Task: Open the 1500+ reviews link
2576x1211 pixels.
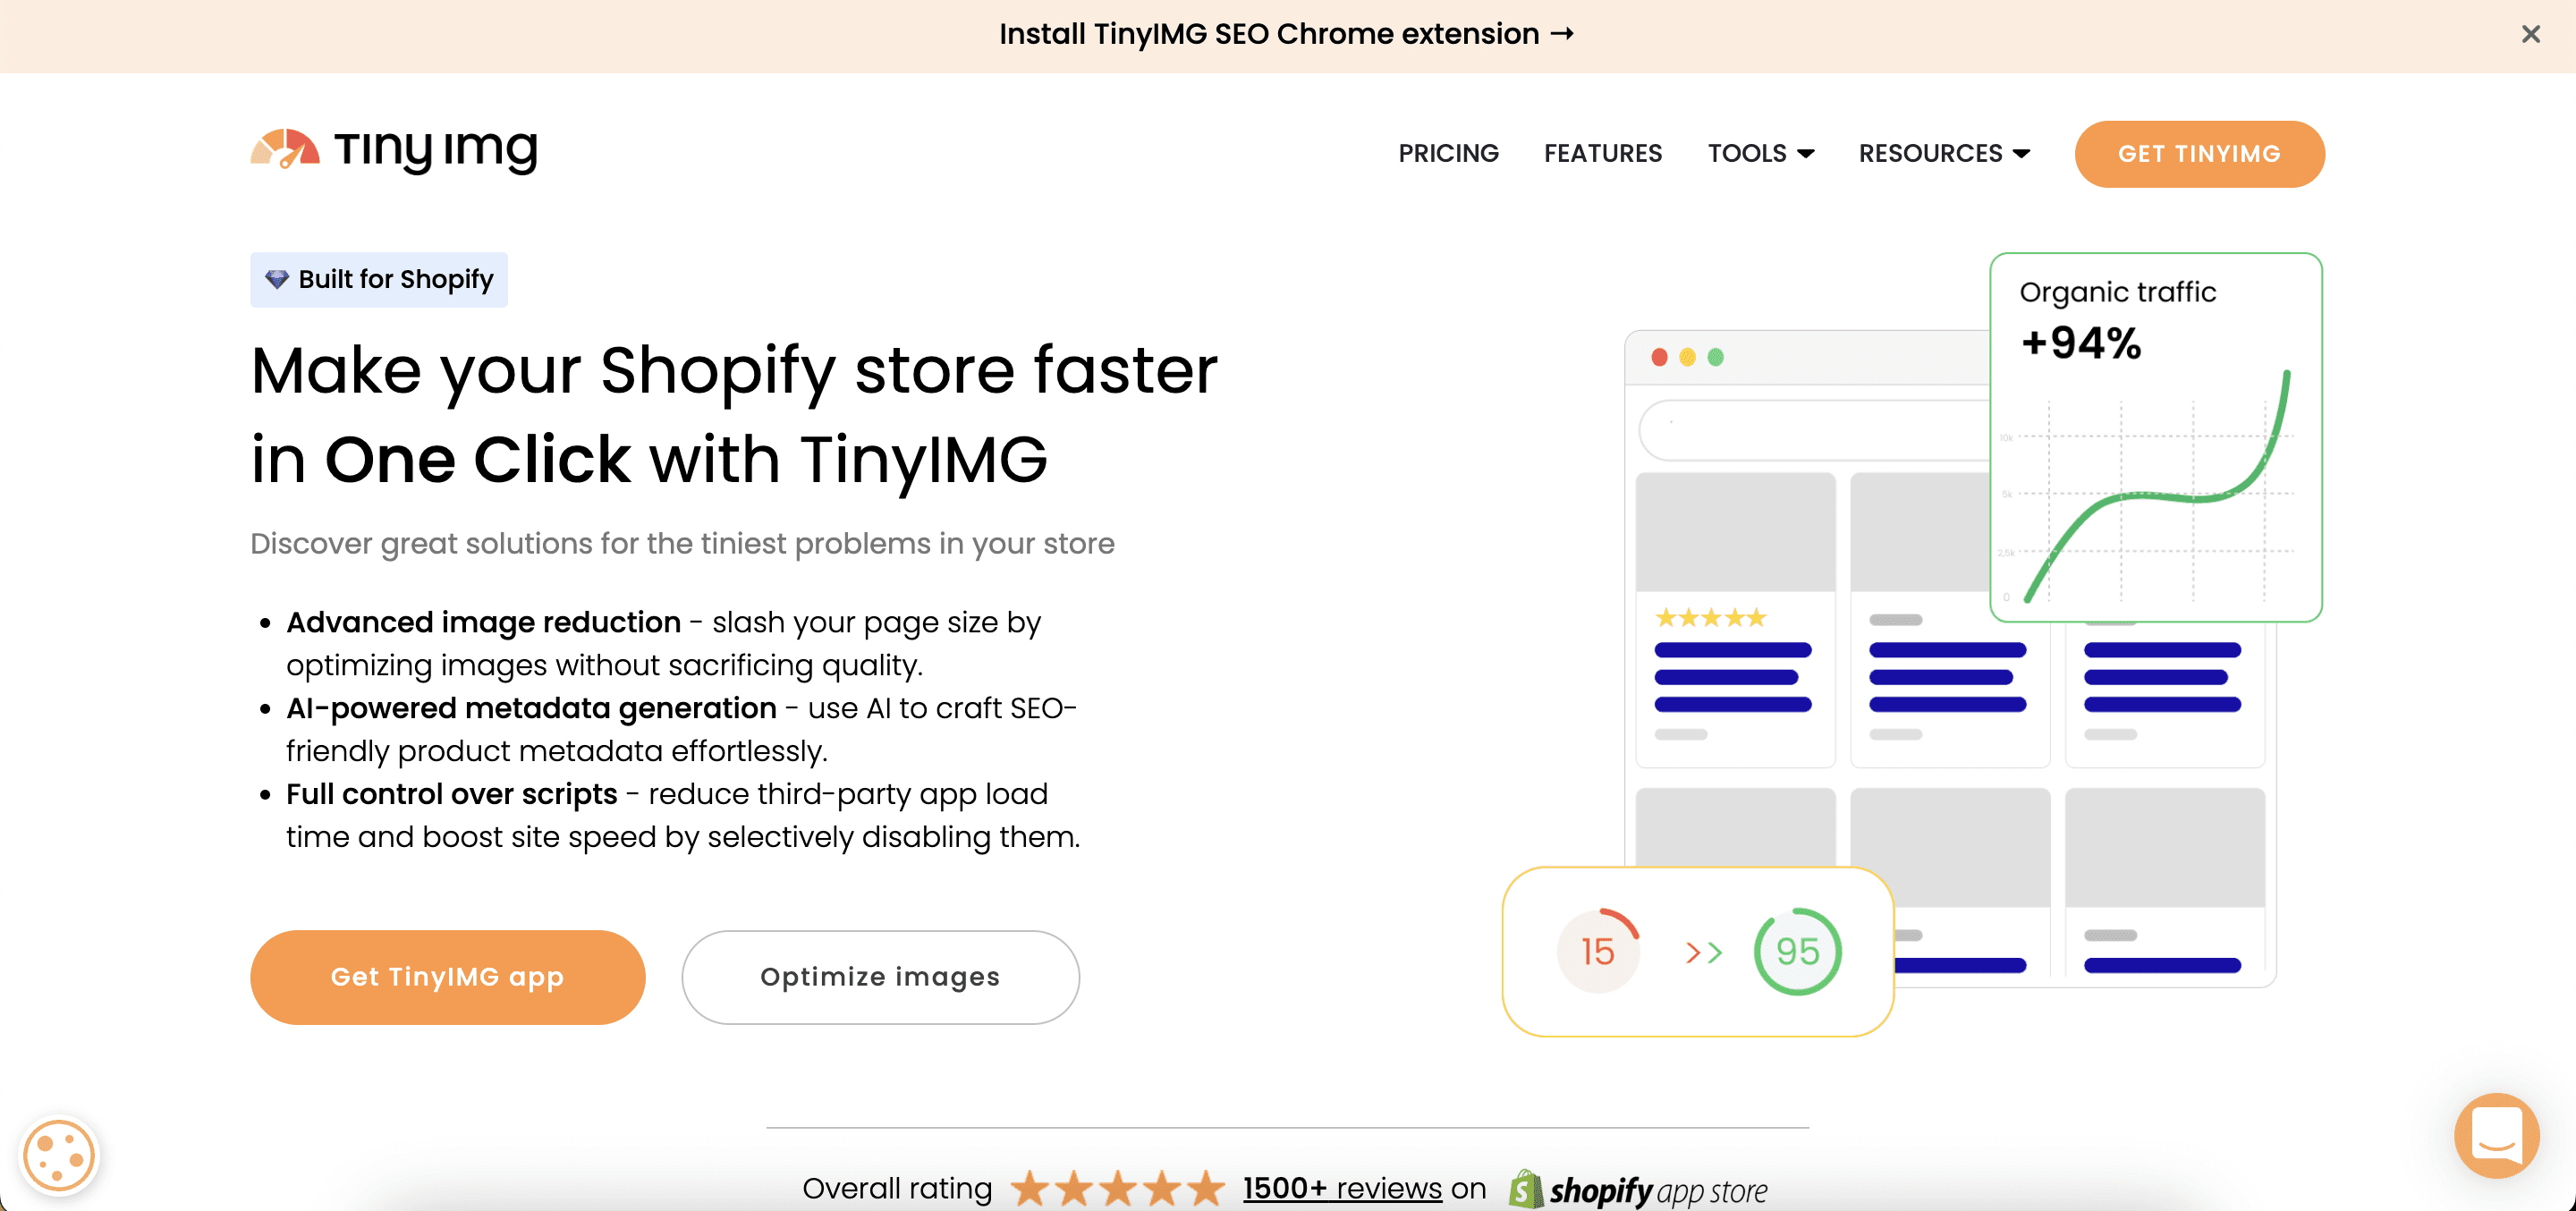Action: pos(1342,1189)
